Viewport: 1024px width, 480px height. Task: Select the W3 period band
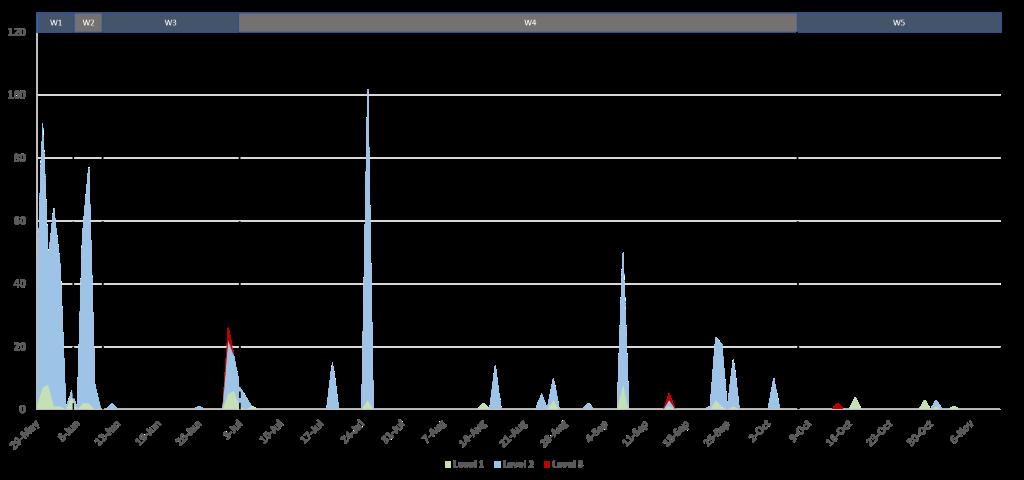(170, 22)
